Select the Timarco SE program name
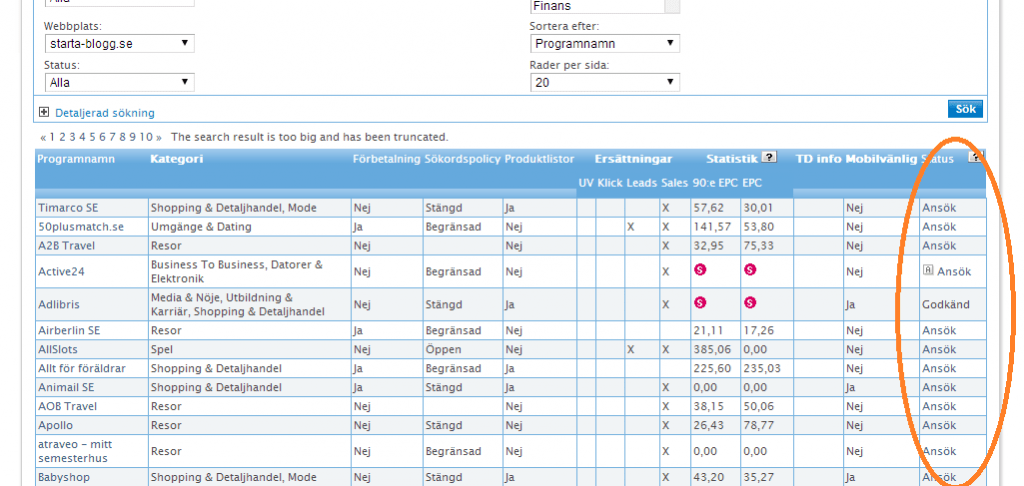 tap(67, 208)
